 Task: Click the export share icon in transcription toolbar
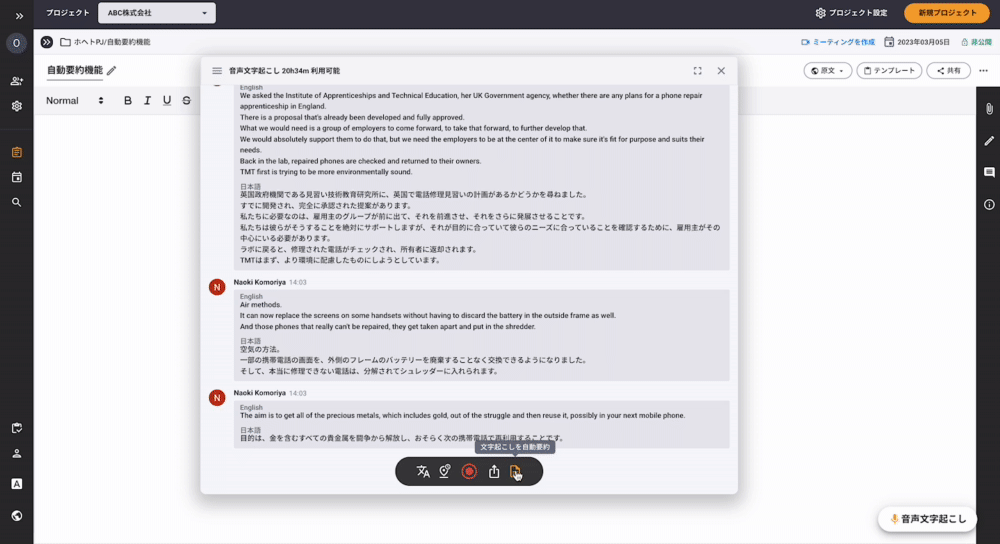(493, 472)
